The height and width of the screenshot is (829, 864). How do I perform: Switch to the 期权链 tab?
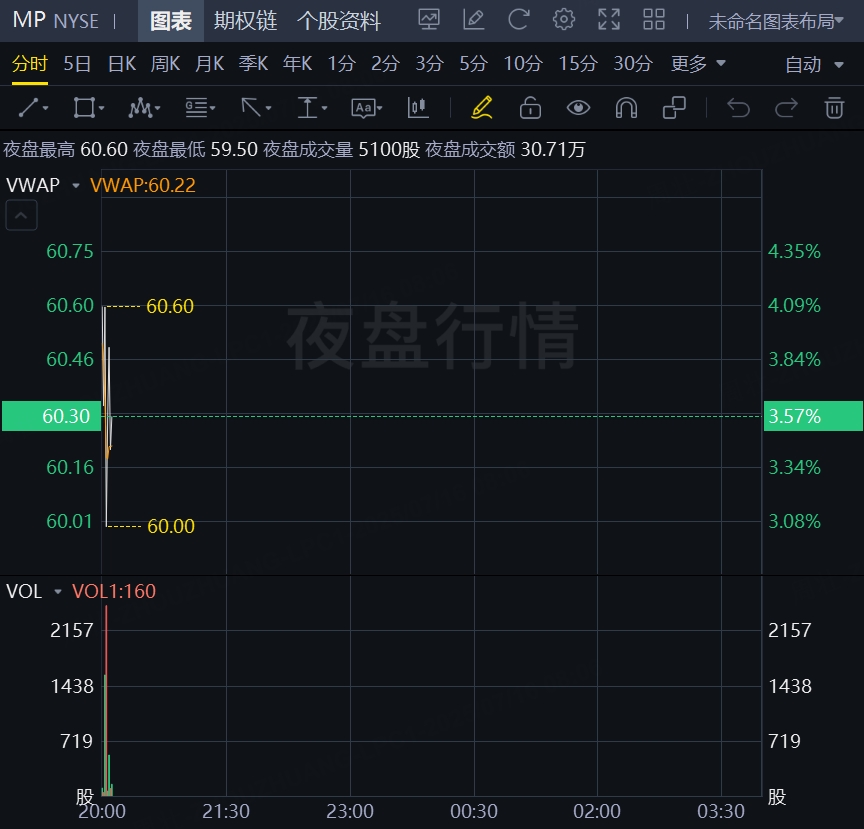coord(246,21)
